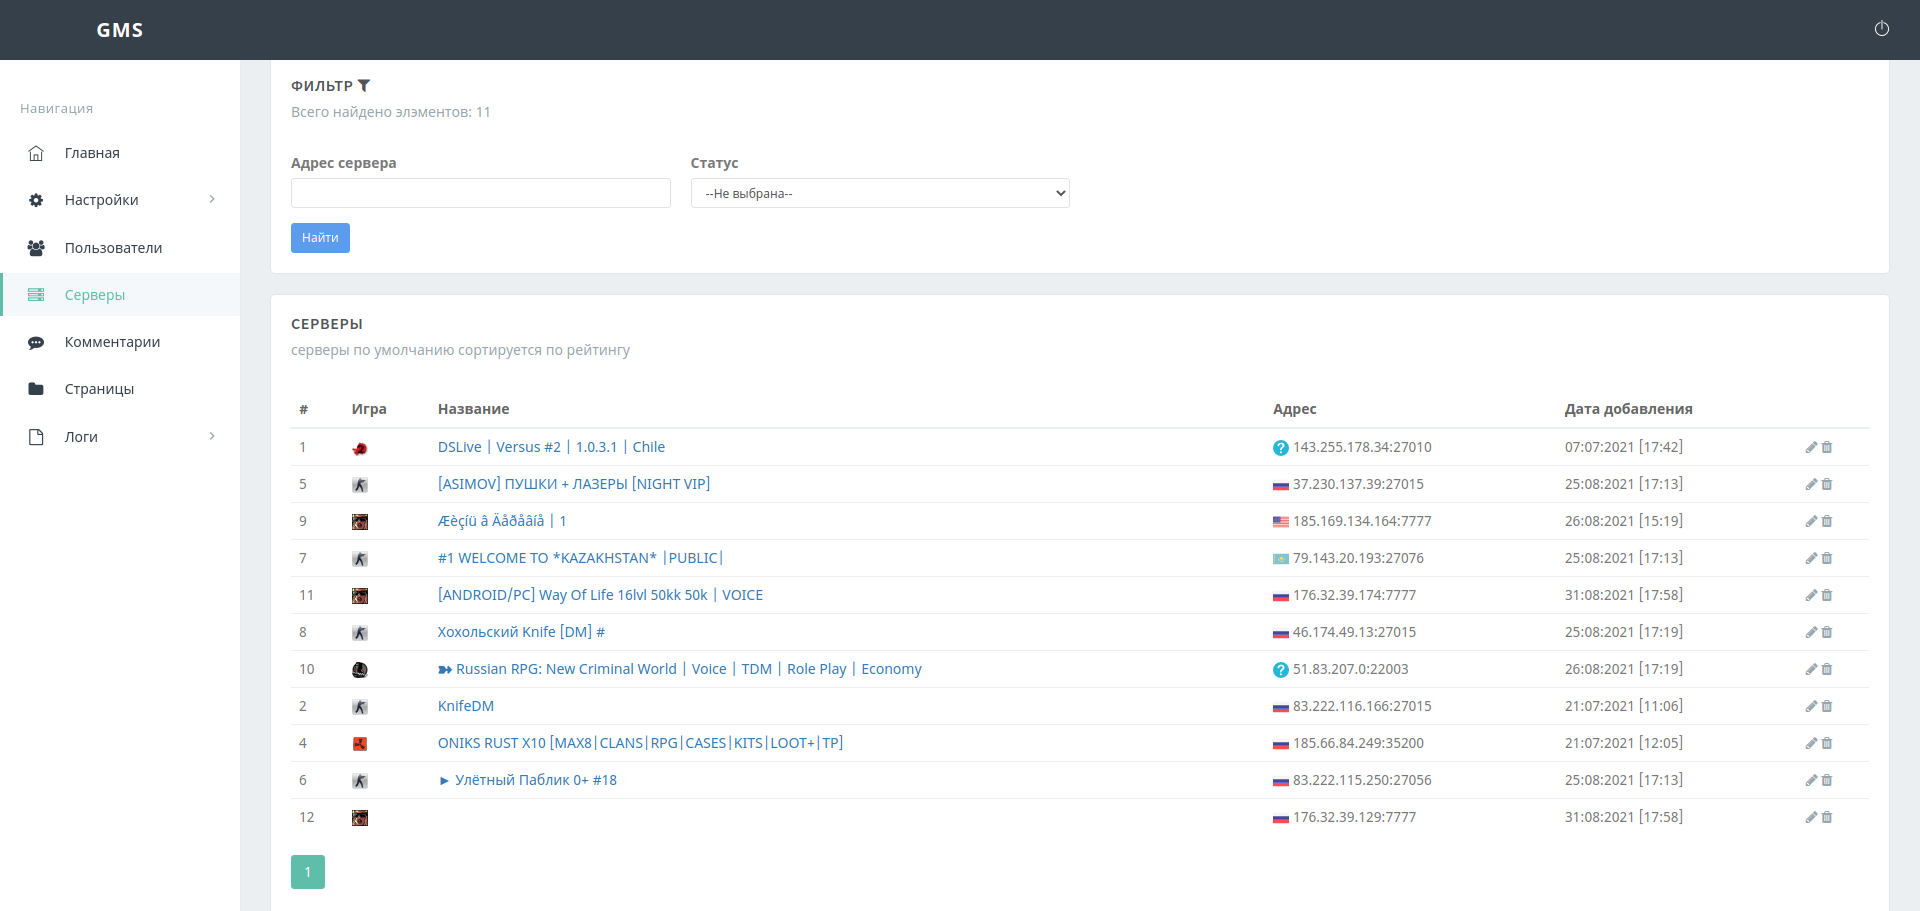The width and height of the screenshot is (1920, 911).
Task: Delete the DSLive Versus #2 server
Action: 1827,447
